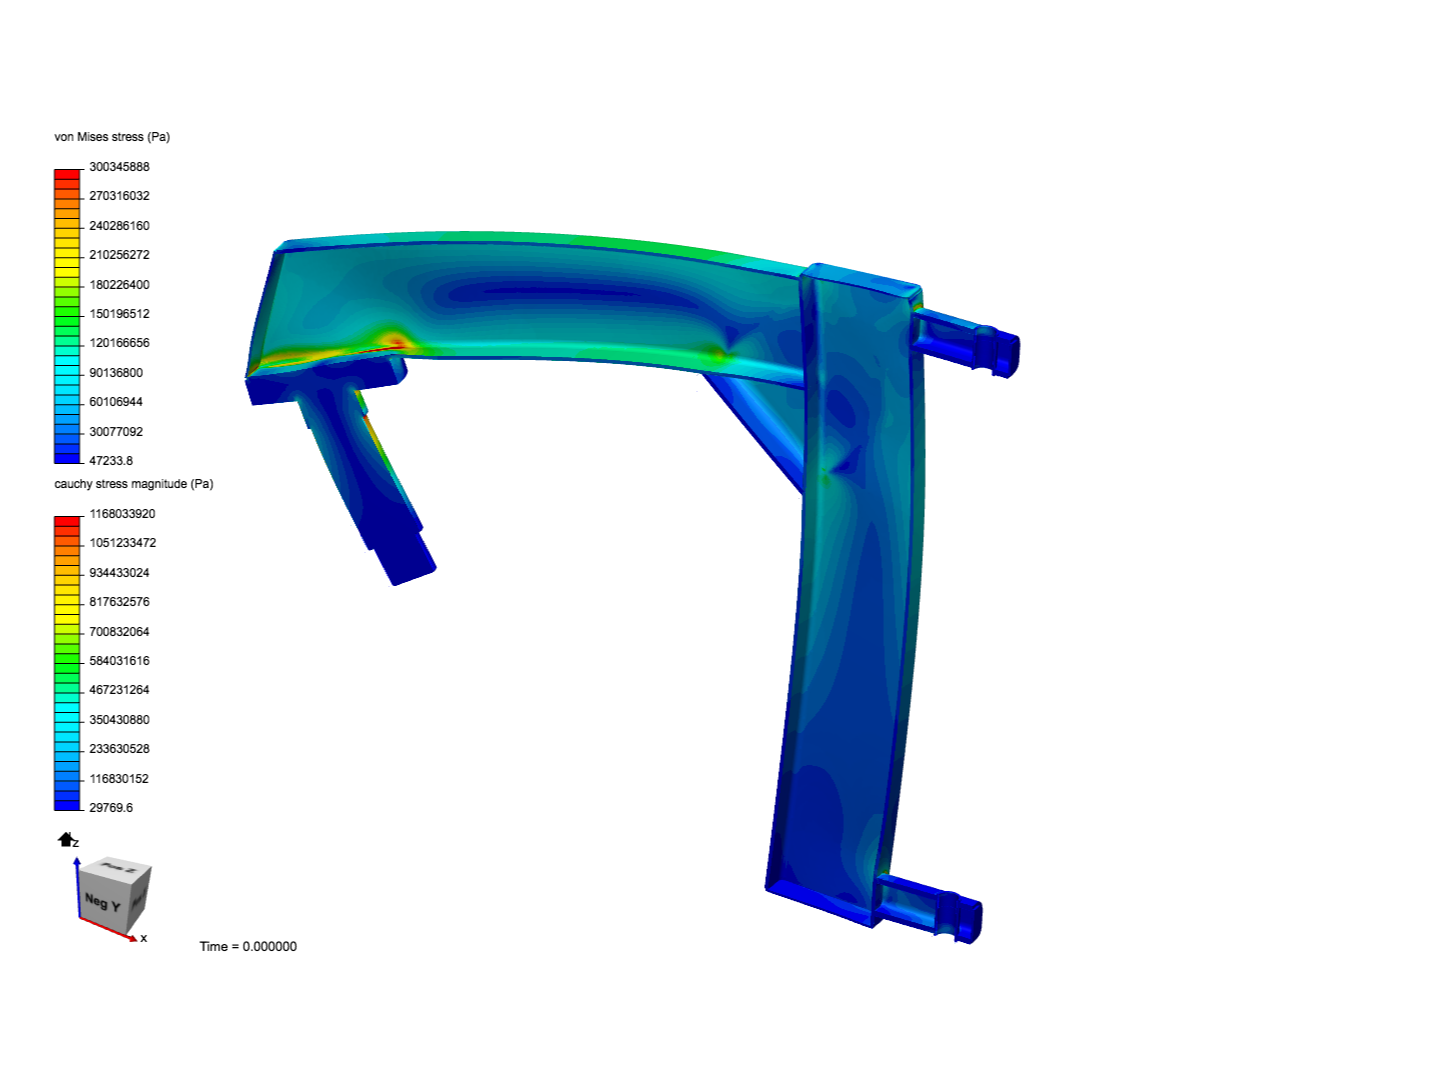Click the home view reset icon
The width and height of the screenshot is (1440, 1080).
click(x=66, y=839)
